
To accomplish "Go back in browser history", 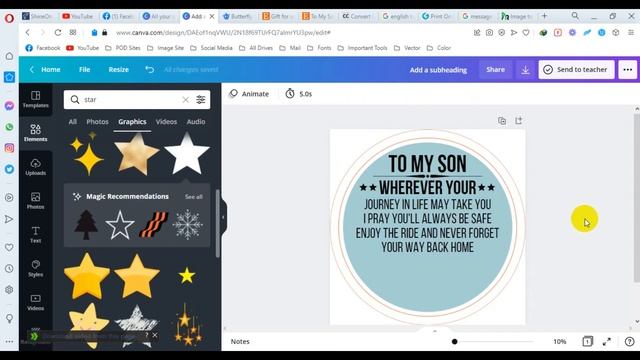I will pyautogui.click(x=28, y=32).
